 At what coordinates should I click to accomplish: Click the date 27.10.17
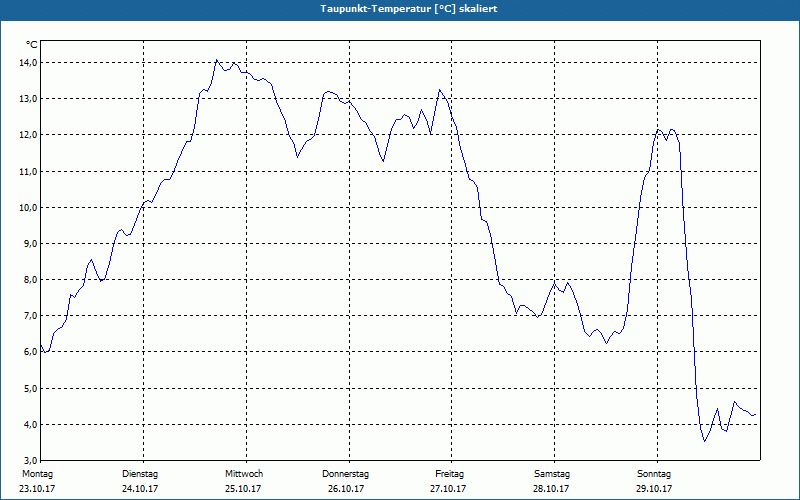(x=448, y=489)
